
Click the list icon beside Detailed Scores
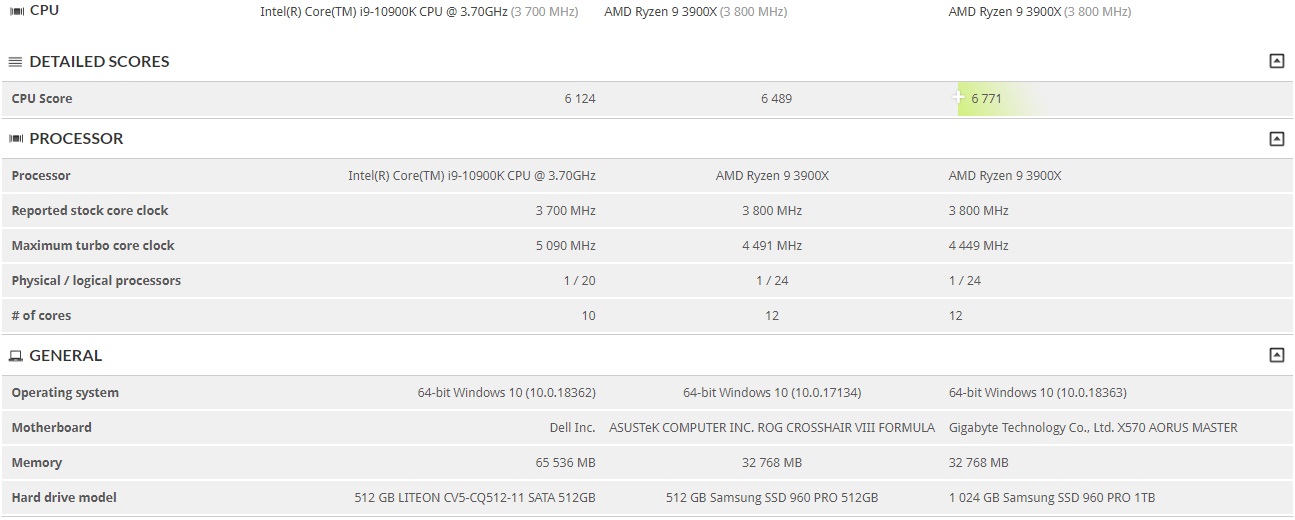[15, 62]
